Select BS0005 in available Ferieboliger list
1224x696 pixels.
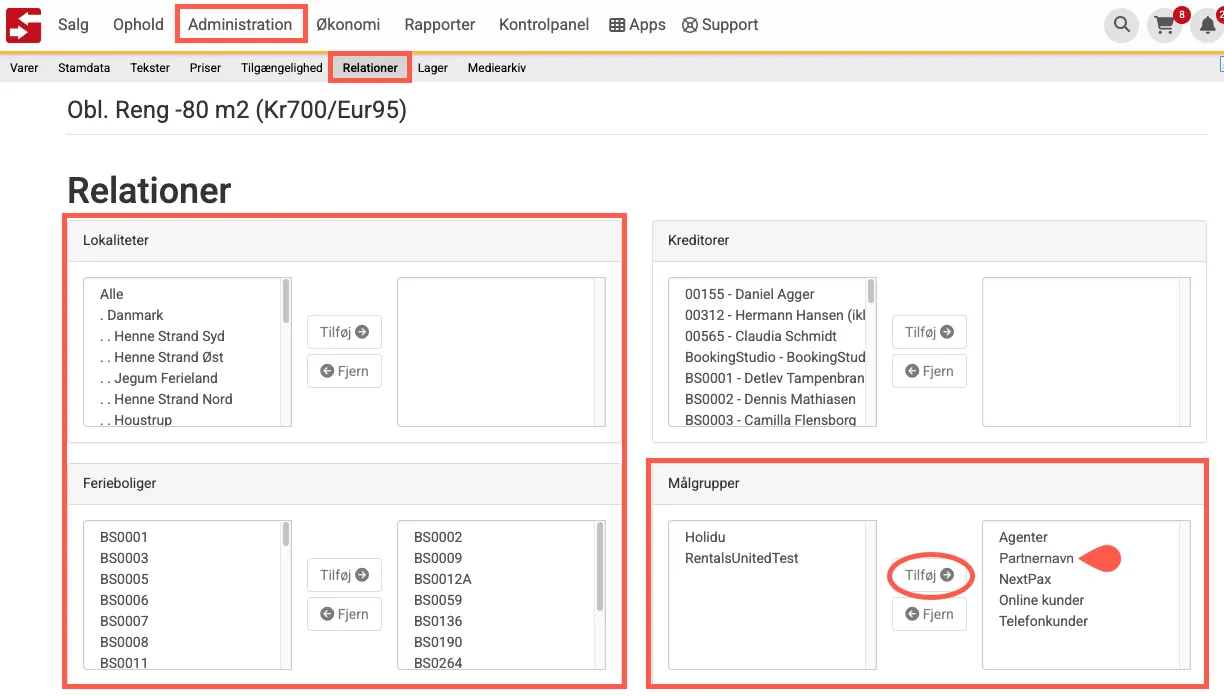point(124,579)
